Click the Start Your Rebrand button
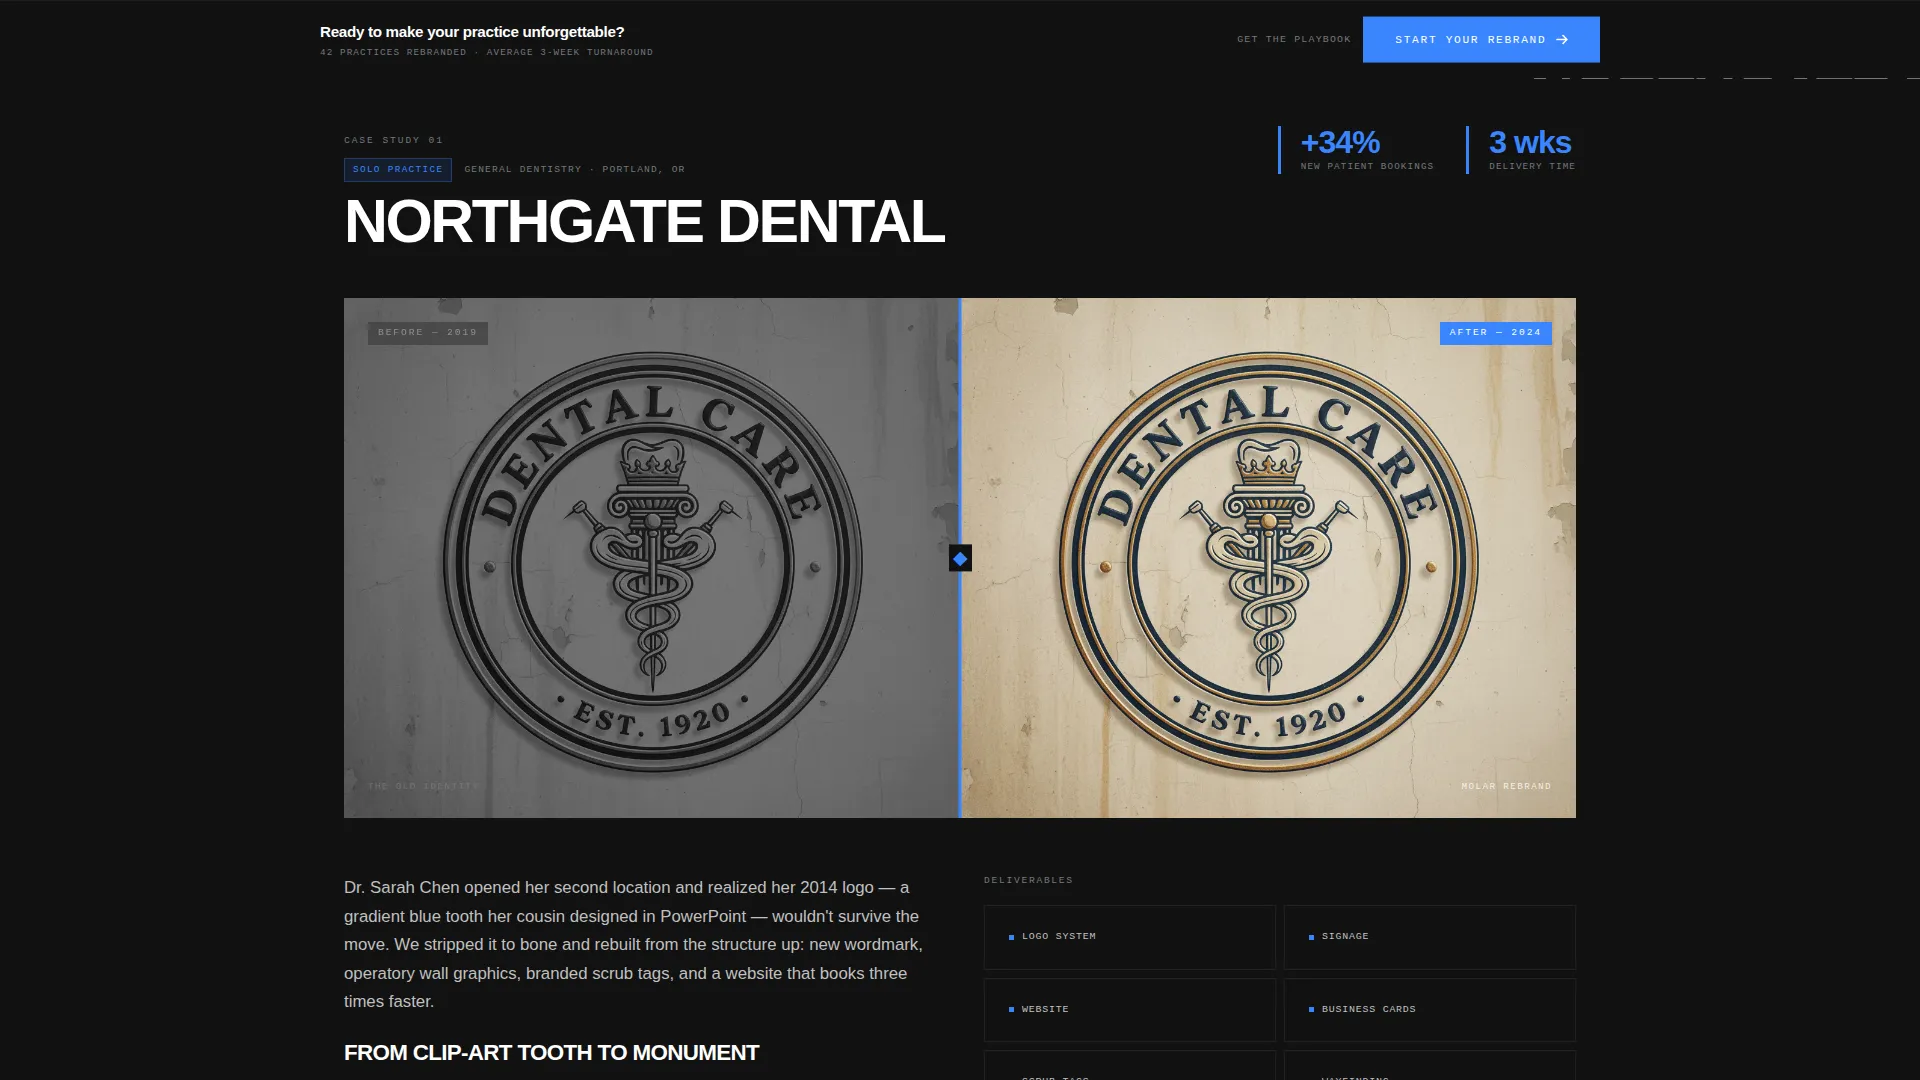 [1481, 40]
